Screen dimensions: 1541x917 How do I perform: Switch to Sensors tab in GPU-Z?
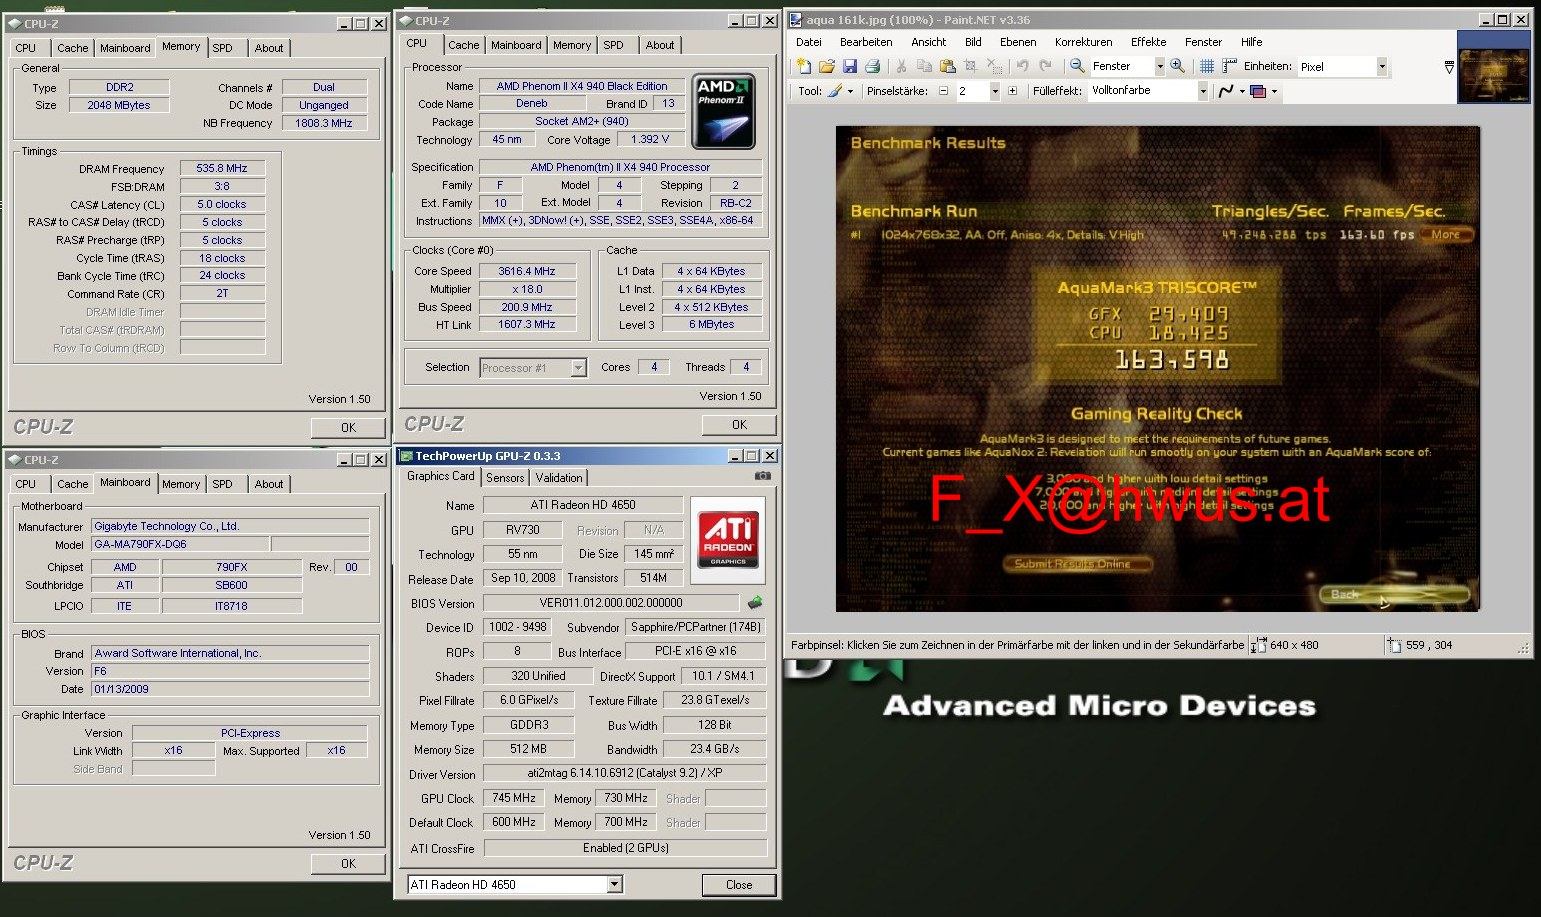pos(505,478)
